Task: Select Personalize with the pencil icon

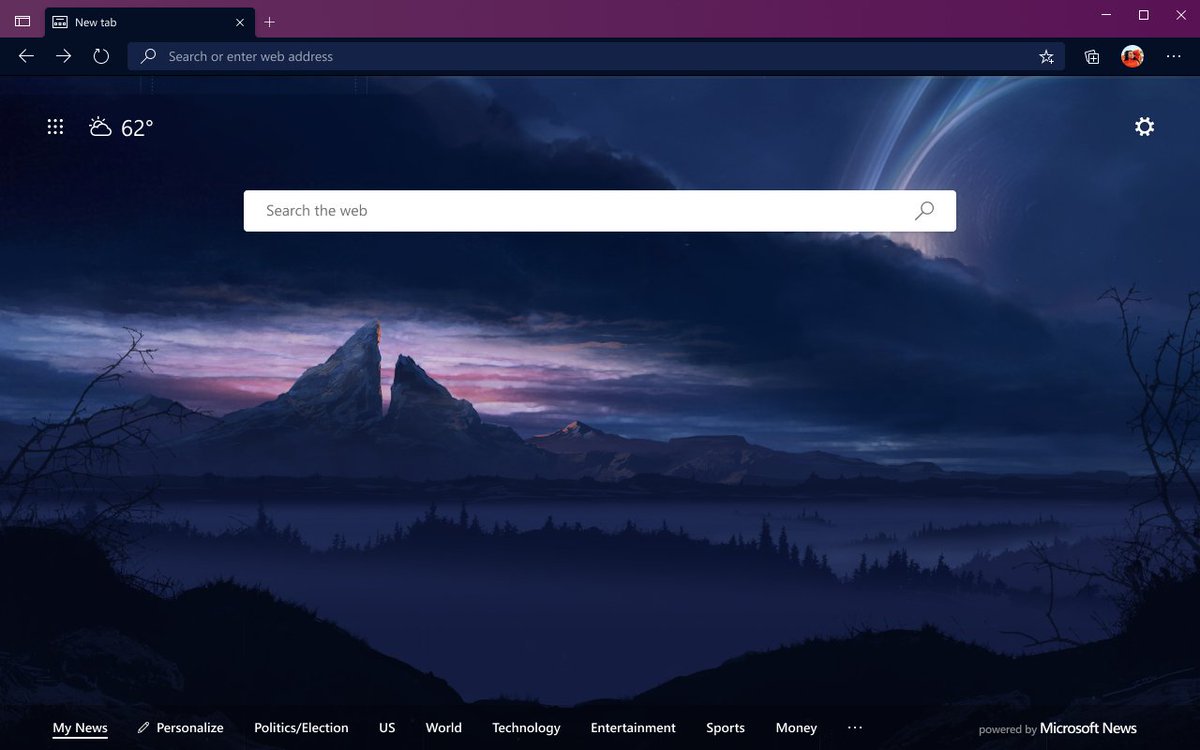Action: 180,728
